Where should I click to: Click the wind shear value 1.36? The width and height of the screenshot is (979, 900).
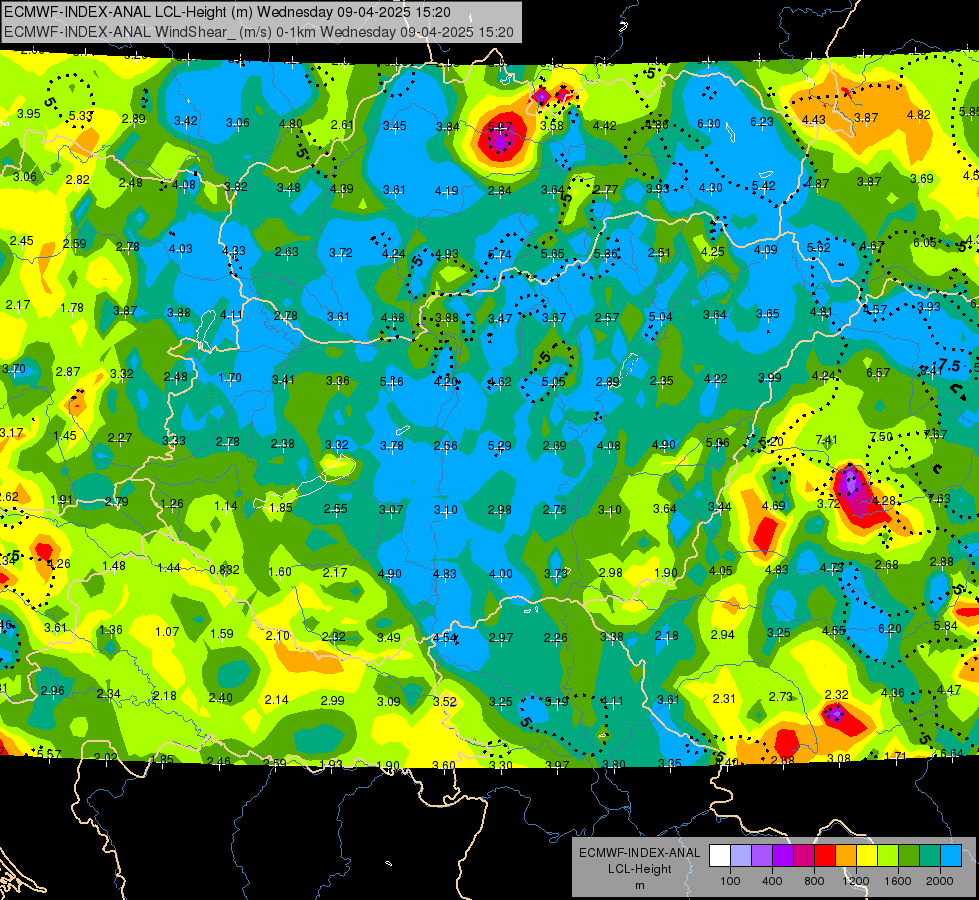click(x=111, y=630)
